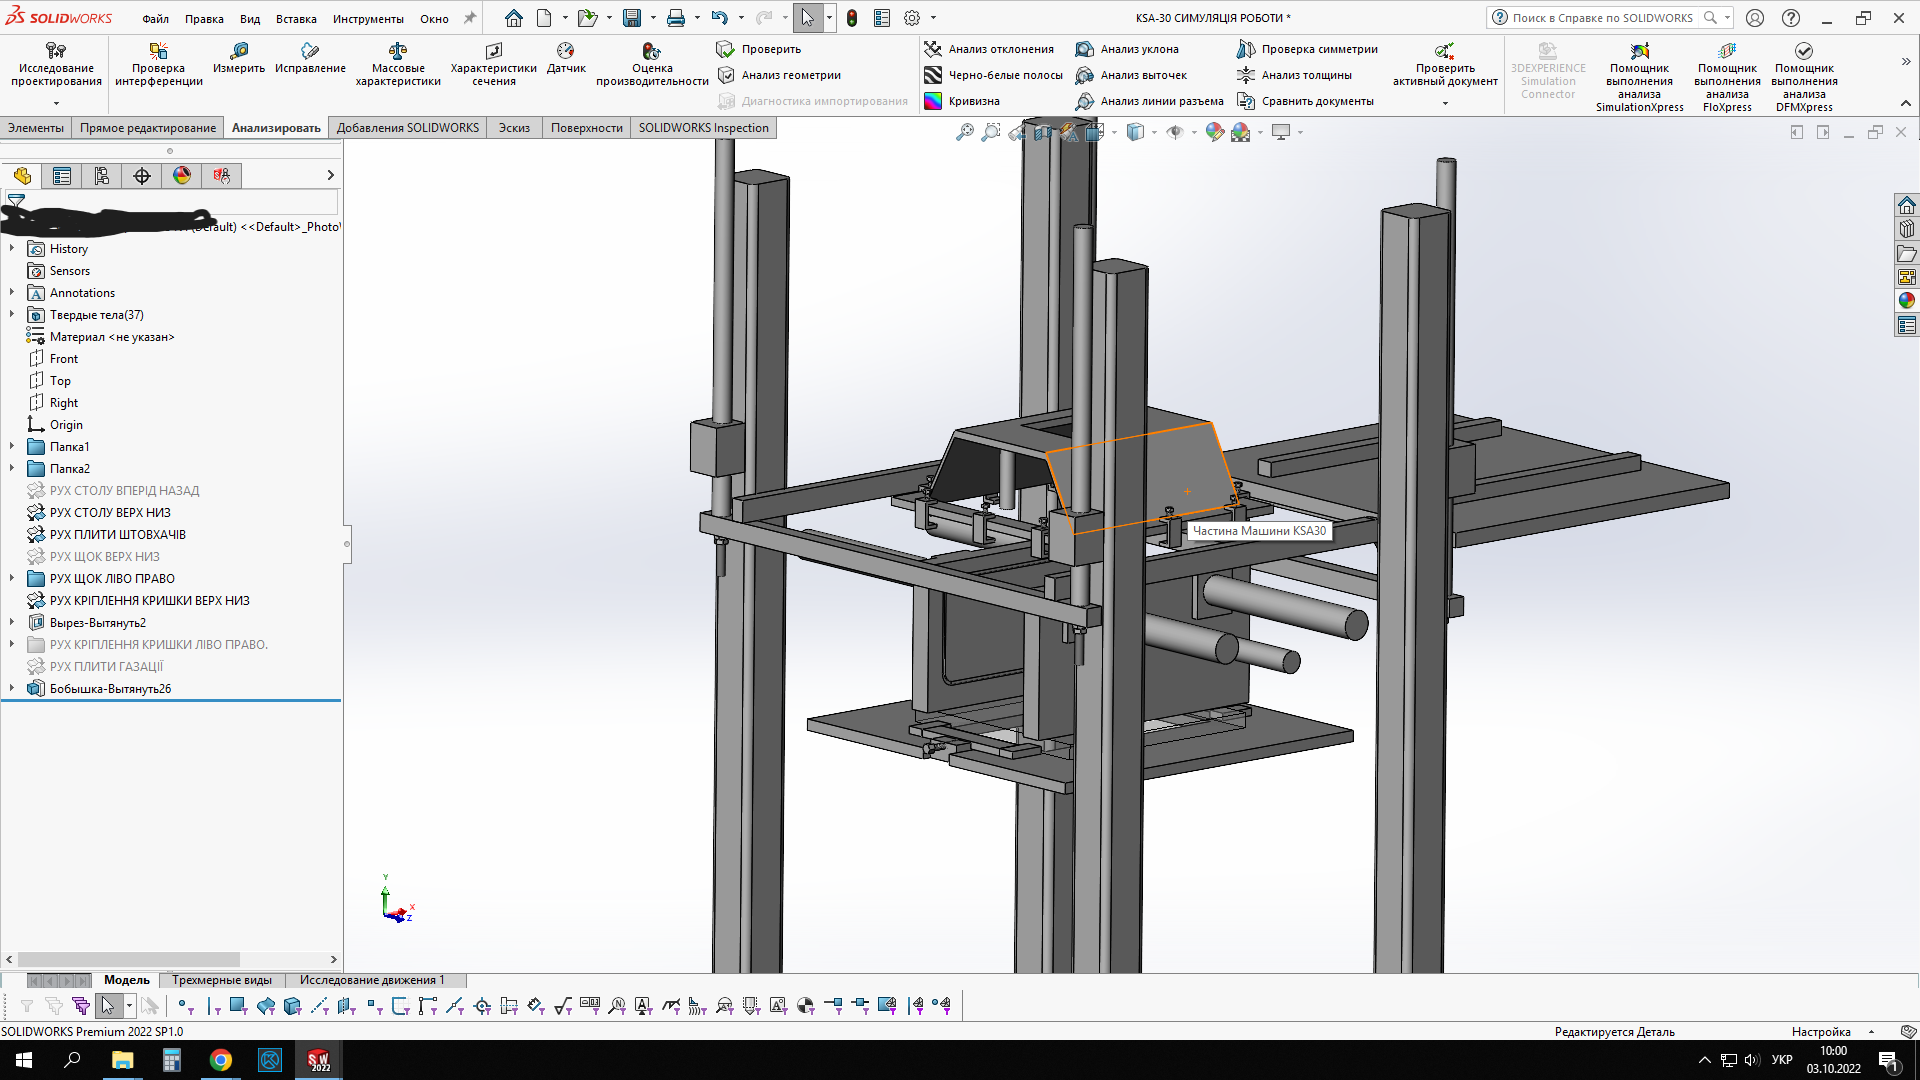
Task: Toggle Curvature (Кривизна) display
Action: pos(962,101)
